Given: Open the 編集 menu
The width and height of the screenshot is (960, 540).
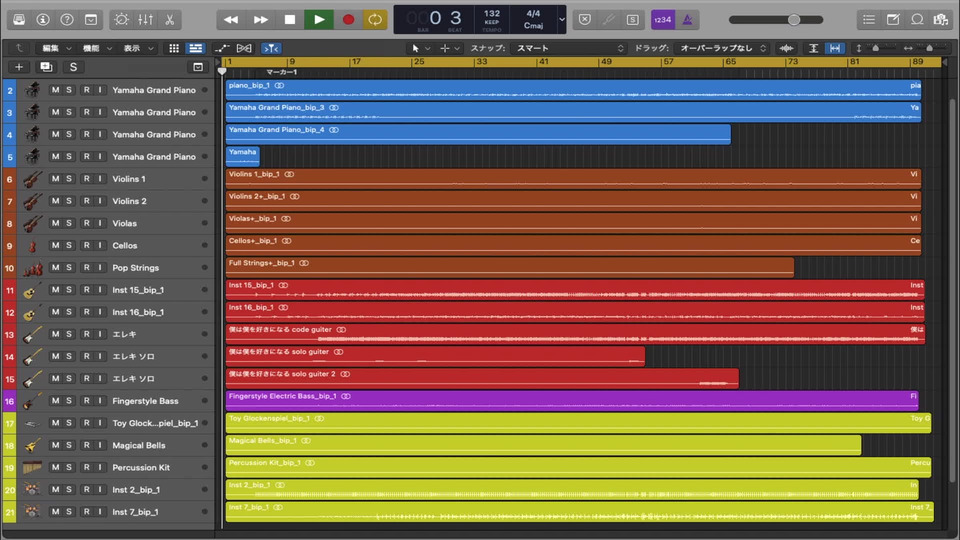Looking at the screenshot, I should pos(56,48).
